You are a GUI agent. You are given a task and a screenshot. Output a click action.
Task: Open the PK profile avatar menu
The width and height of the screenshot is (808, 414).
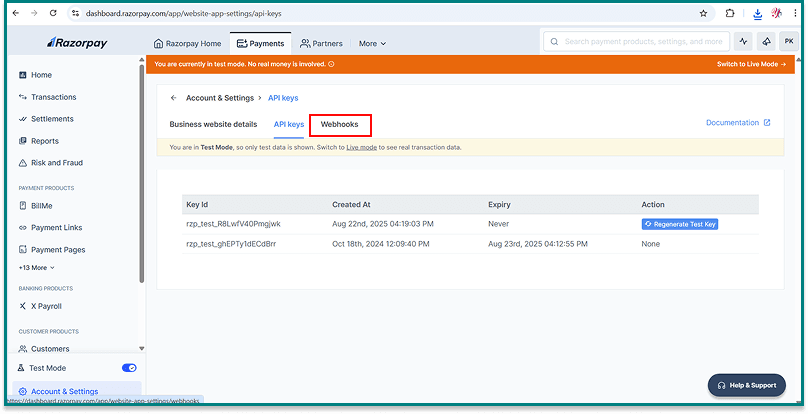coord(787,42)
